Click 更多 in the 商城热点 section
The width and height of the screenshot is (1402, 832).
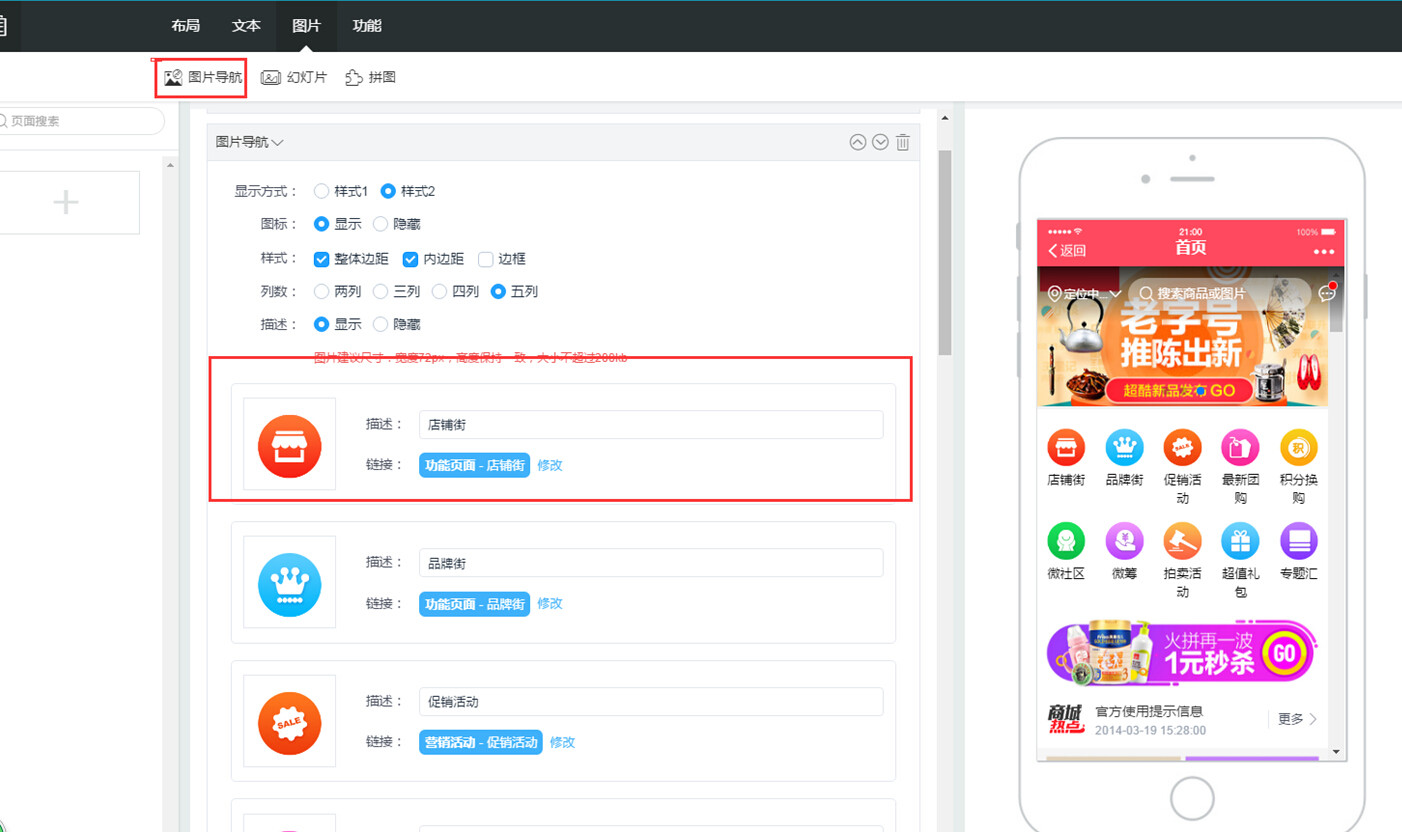point(1297,719)
